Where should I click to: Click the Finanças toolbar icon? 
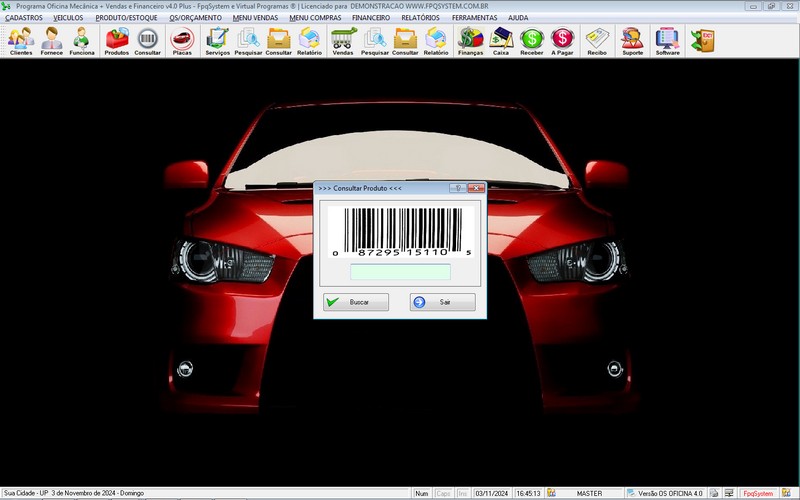pyautogui.click(x=470, y=40)
